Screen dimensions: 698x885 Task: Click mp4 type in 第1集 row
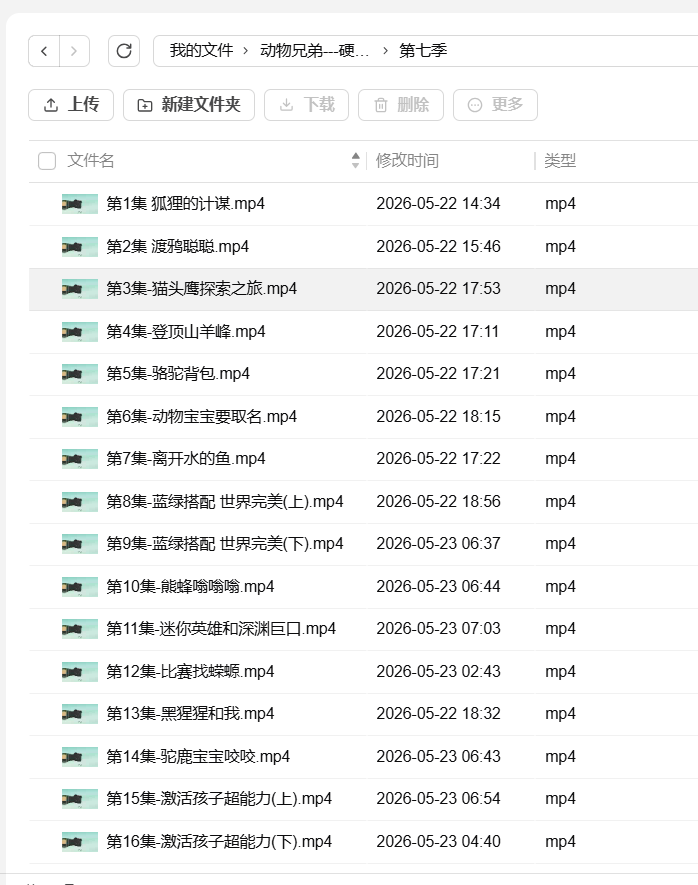560,204
